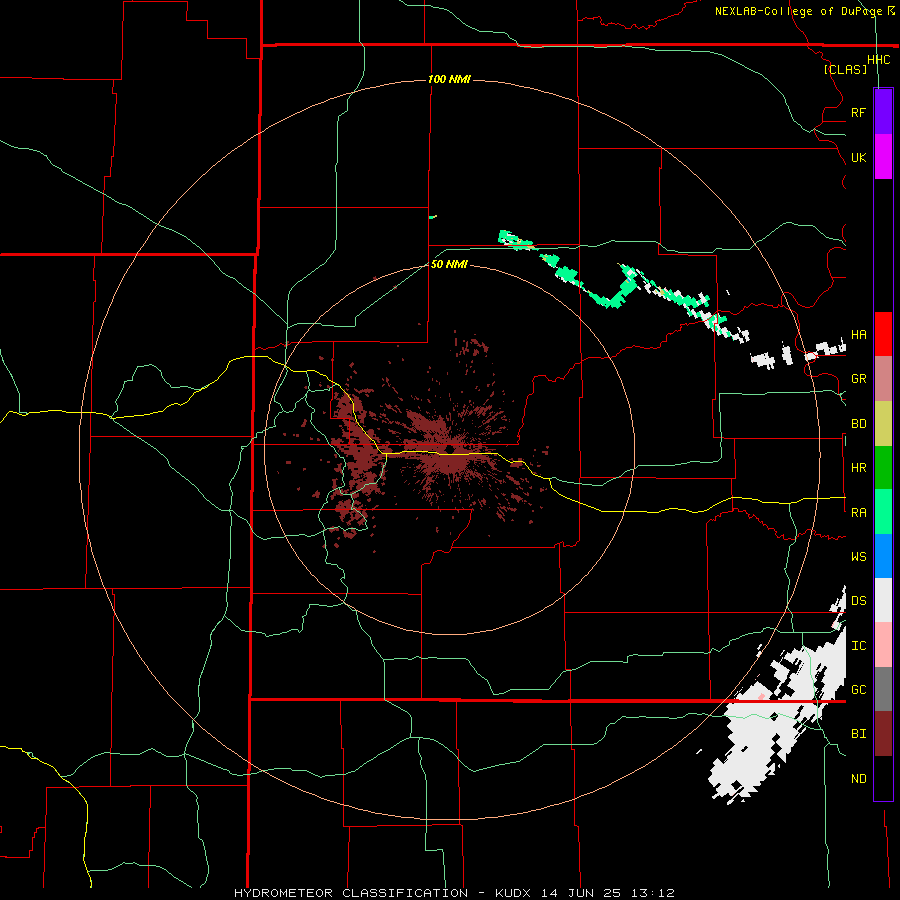The image size is (900, 900).
Task: Click the HR green legend swatch
Action: point(883,468)
